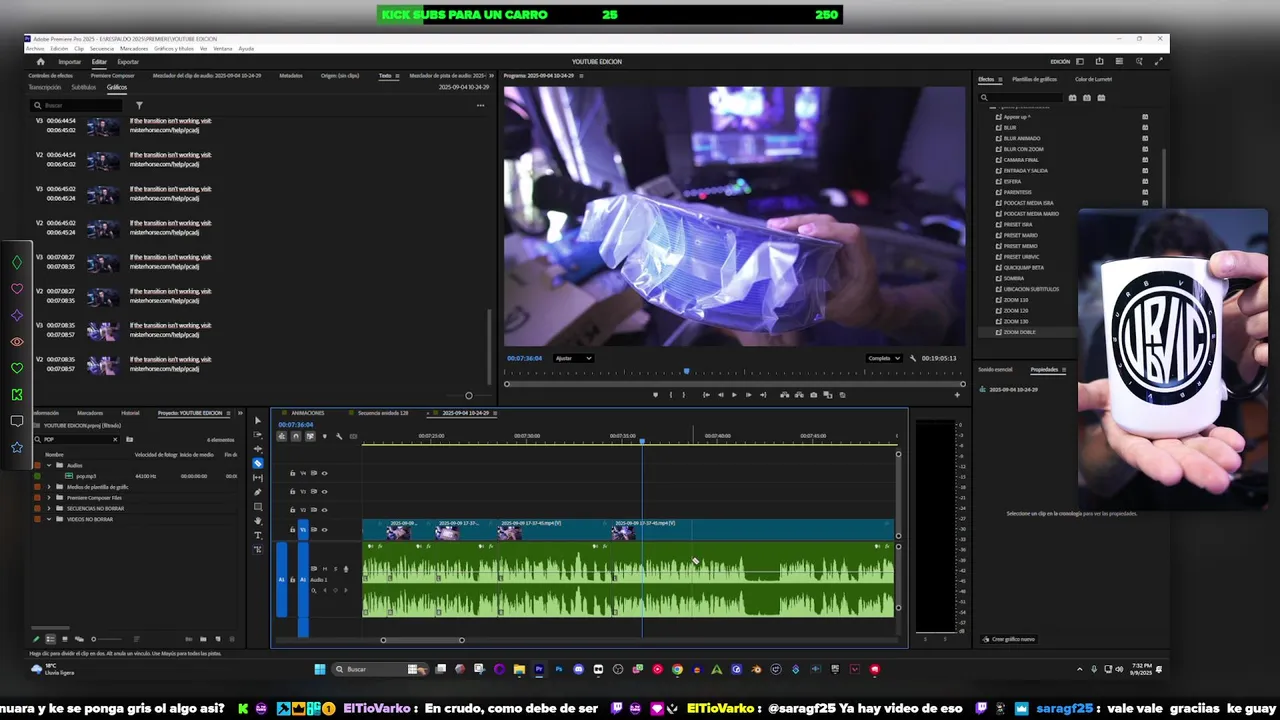Mark In bracket in Program Monitor
The width and height of the screenshot is (1280, 720).
[671, 395]
